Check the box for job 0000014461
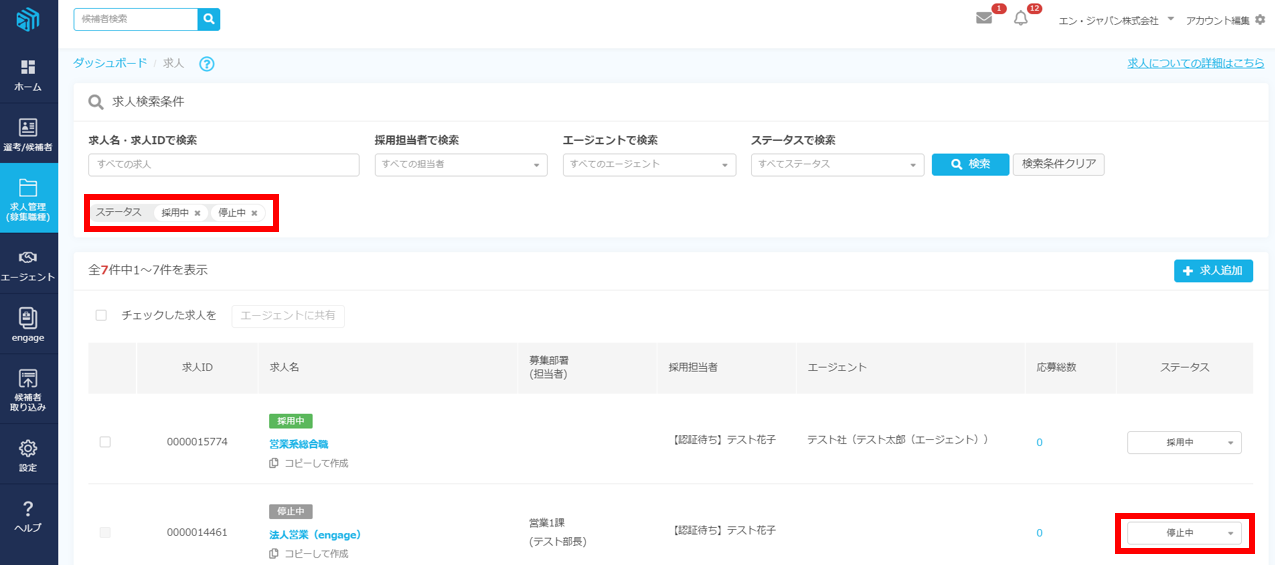Viewport: 1275px width, 565px height. [x=105, y=532]
